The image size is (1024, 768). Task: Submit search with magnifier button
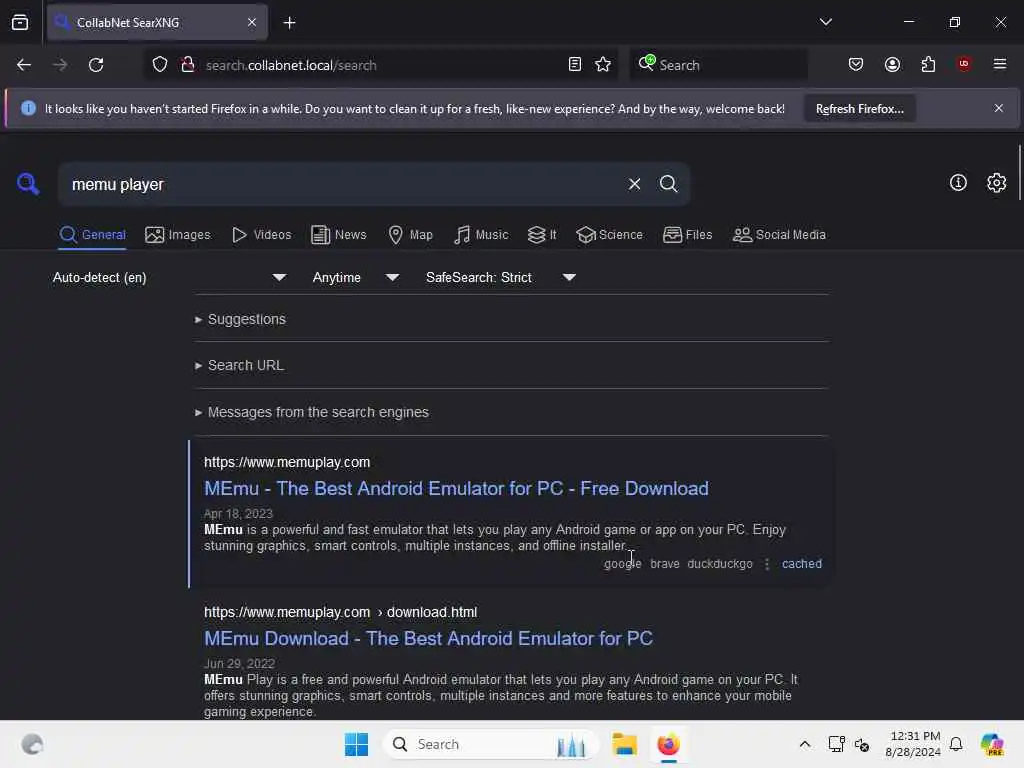pyautogui.click(x=668, y=184)
